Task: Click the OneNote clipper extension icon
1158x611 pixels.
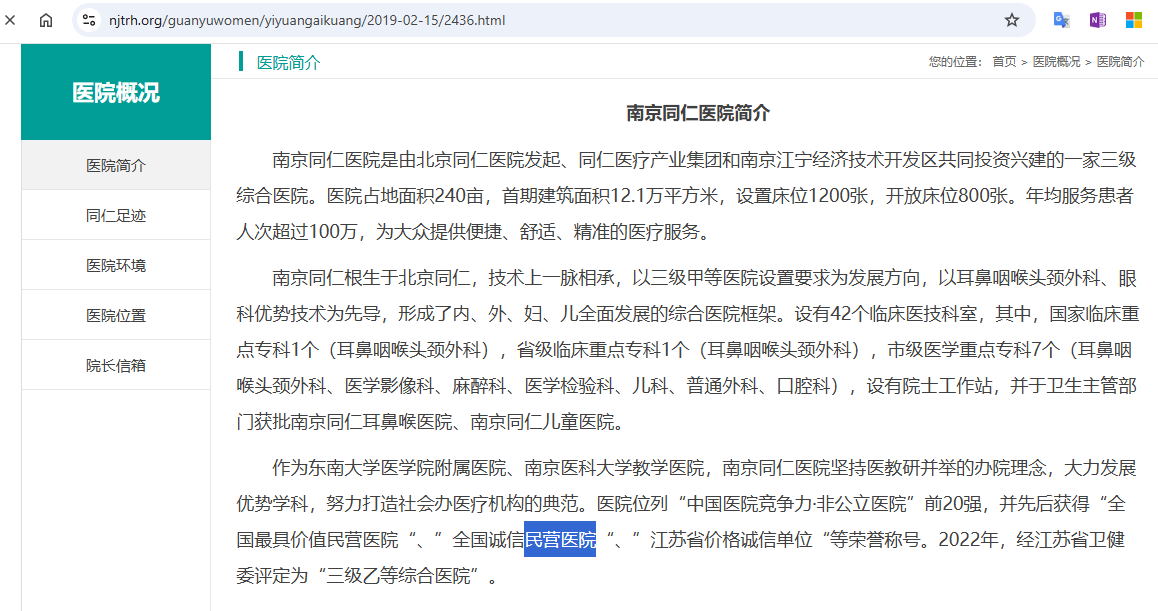Action: [1097, 20]
